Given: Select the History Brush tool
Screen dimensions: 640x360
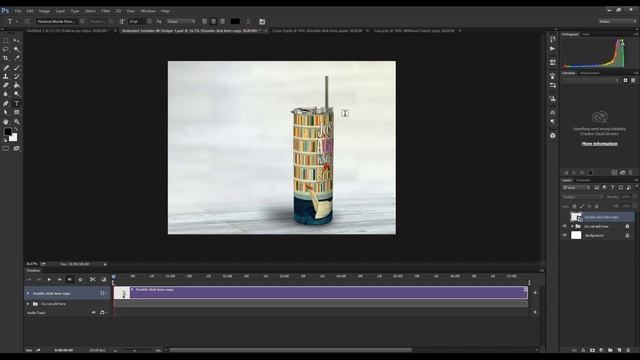Looking at the screenshot, I should (16, 76).
